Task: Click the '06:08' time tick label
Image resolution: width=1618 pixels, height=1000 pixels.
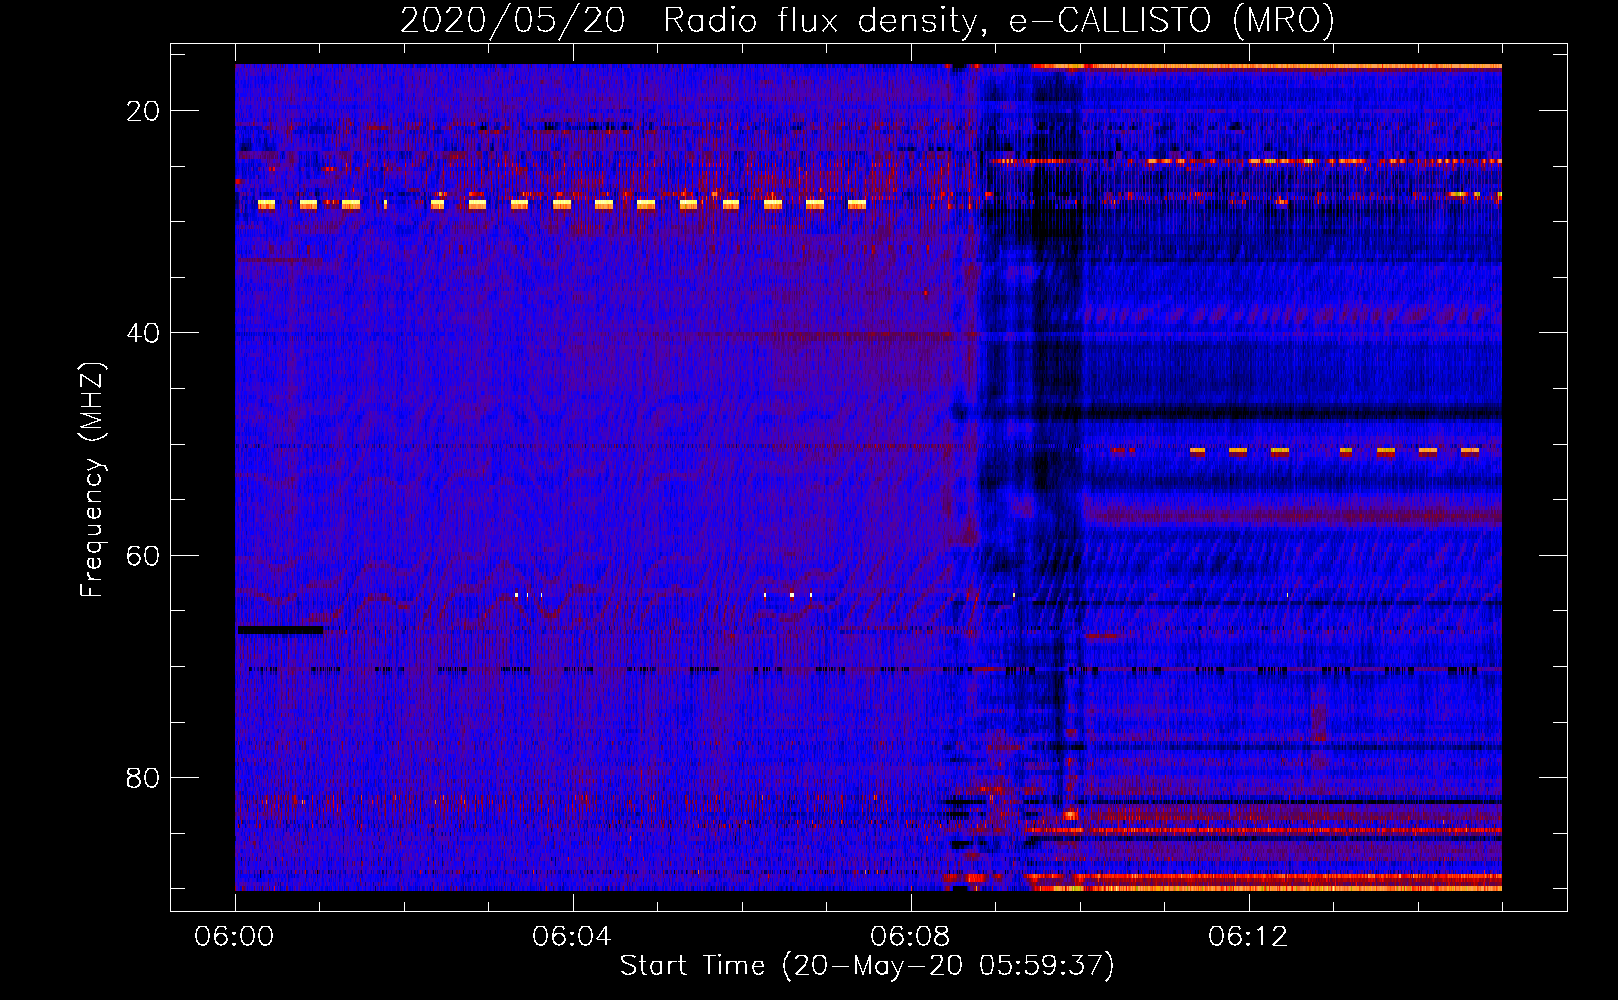Action: click(x=910, y=937)
